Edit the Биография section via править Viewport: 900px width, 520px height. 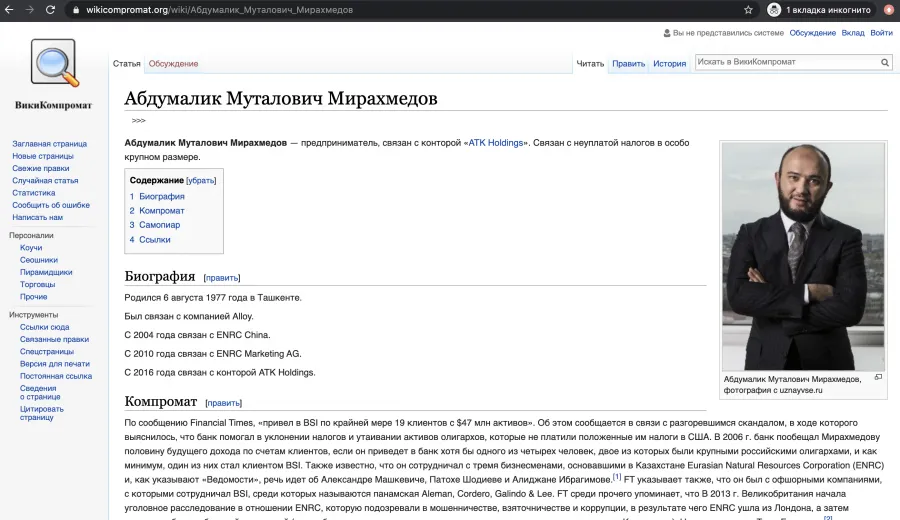point(222,278)
